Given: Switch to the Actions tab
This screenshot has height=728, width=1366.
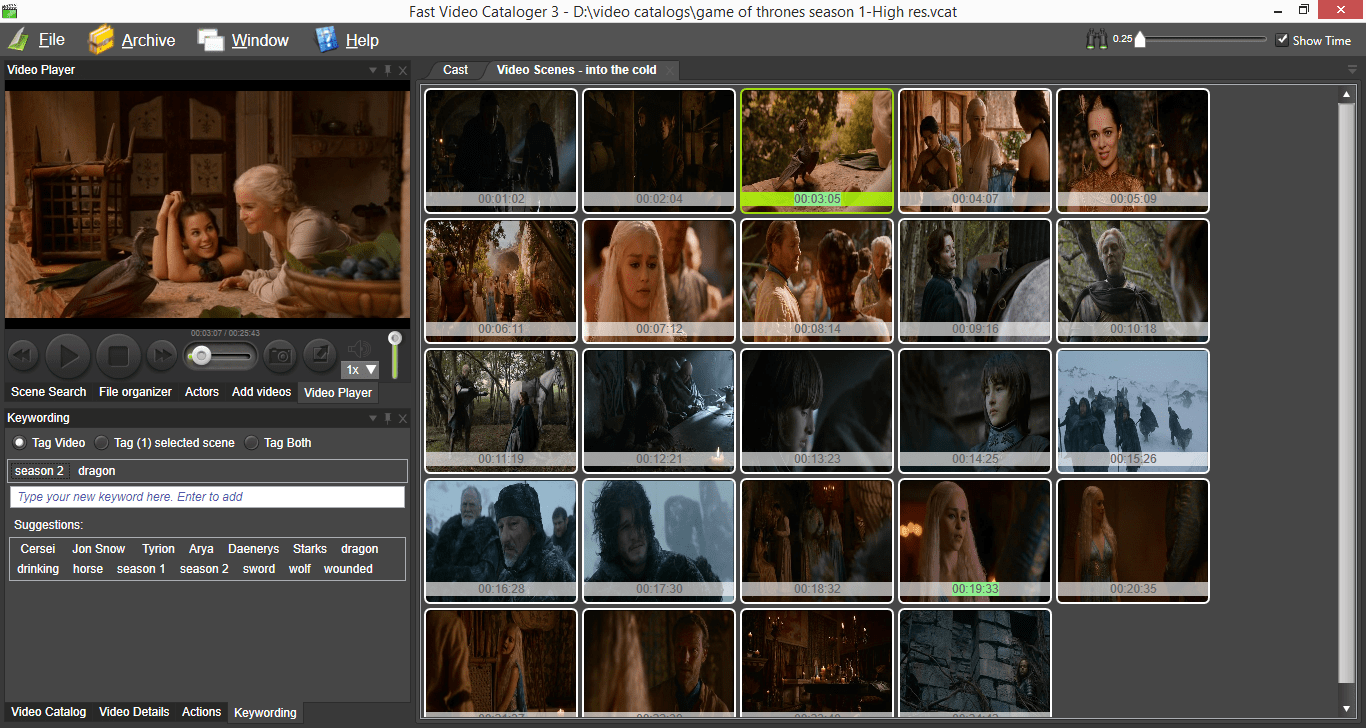Looking at the screenshot, I should tap(201, 712).
